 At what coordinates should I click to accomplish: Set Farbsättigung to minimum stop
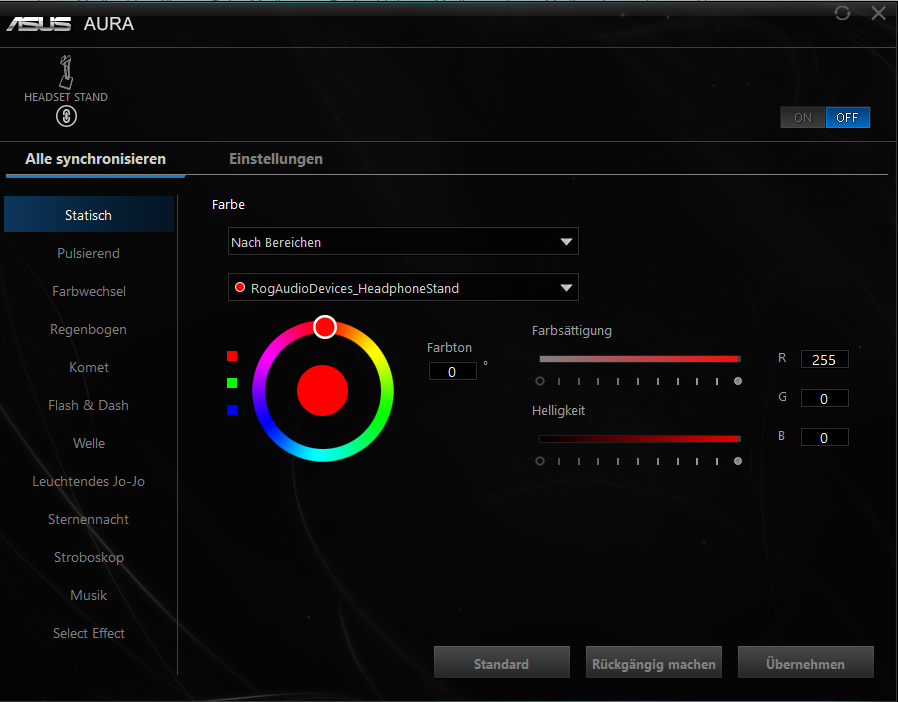pos(539,381)
